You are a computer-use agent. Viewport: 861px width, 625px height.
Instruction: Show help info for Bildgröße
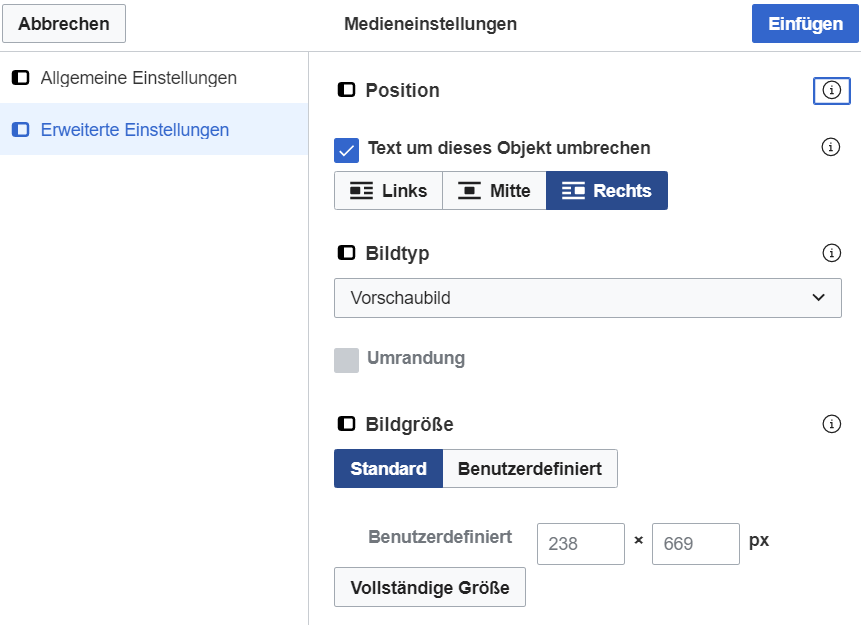(x=831, y=424)
